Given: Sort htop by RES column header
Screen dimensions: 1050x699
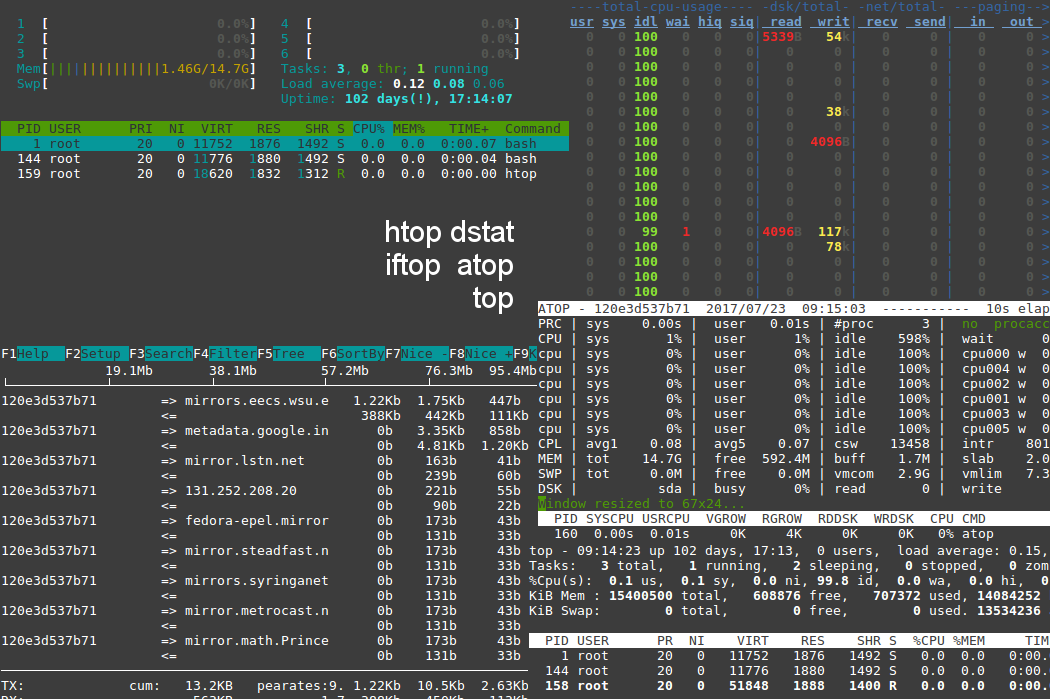Looking at the screenshot, I should 269,129.
